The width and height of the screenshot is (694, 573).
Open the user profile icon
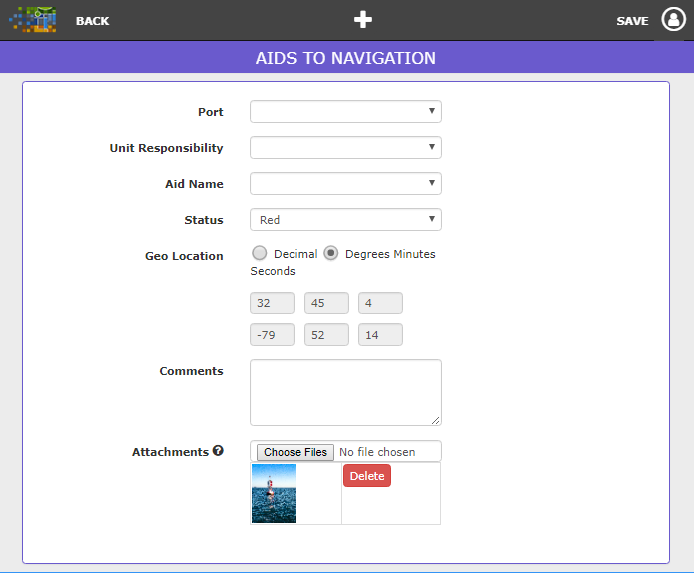pyautogui.click(x=673, y=19)
